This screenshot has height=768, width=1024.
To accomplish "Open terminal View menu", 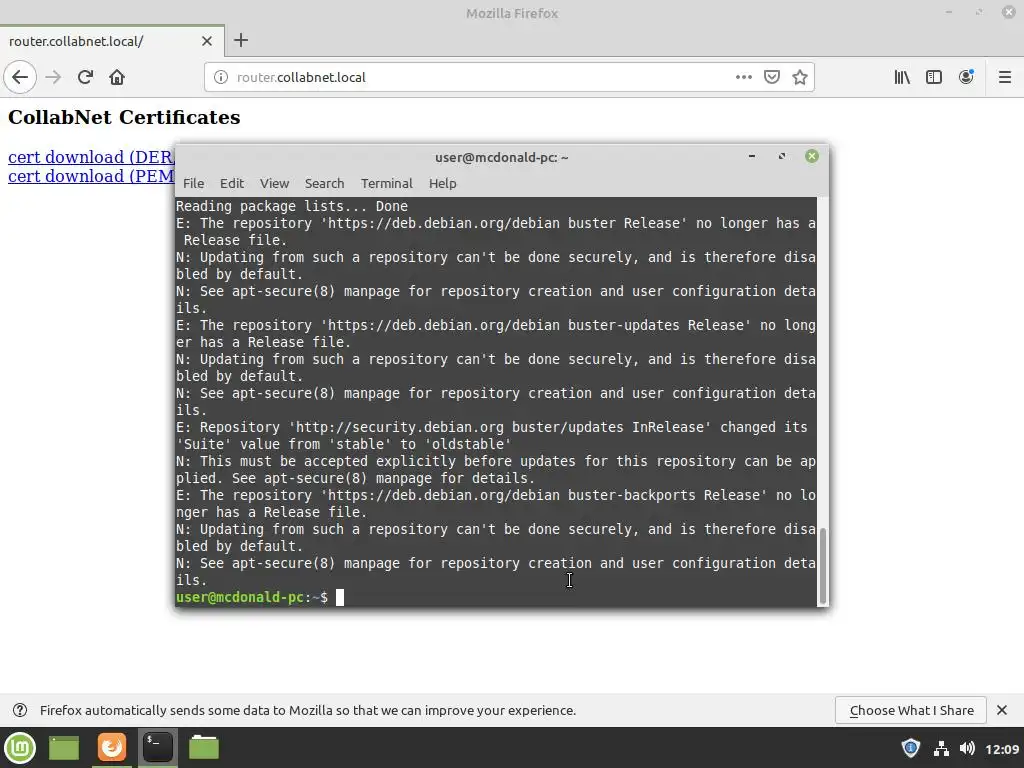I will (274, 184).
